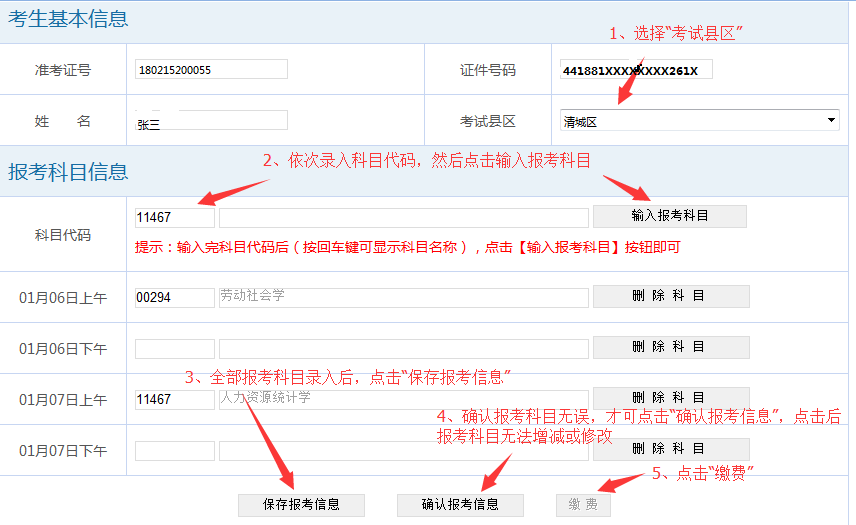
Task: Click the 01月06日下午 row label
Action: pyautogui.click(x=63, y=349)
